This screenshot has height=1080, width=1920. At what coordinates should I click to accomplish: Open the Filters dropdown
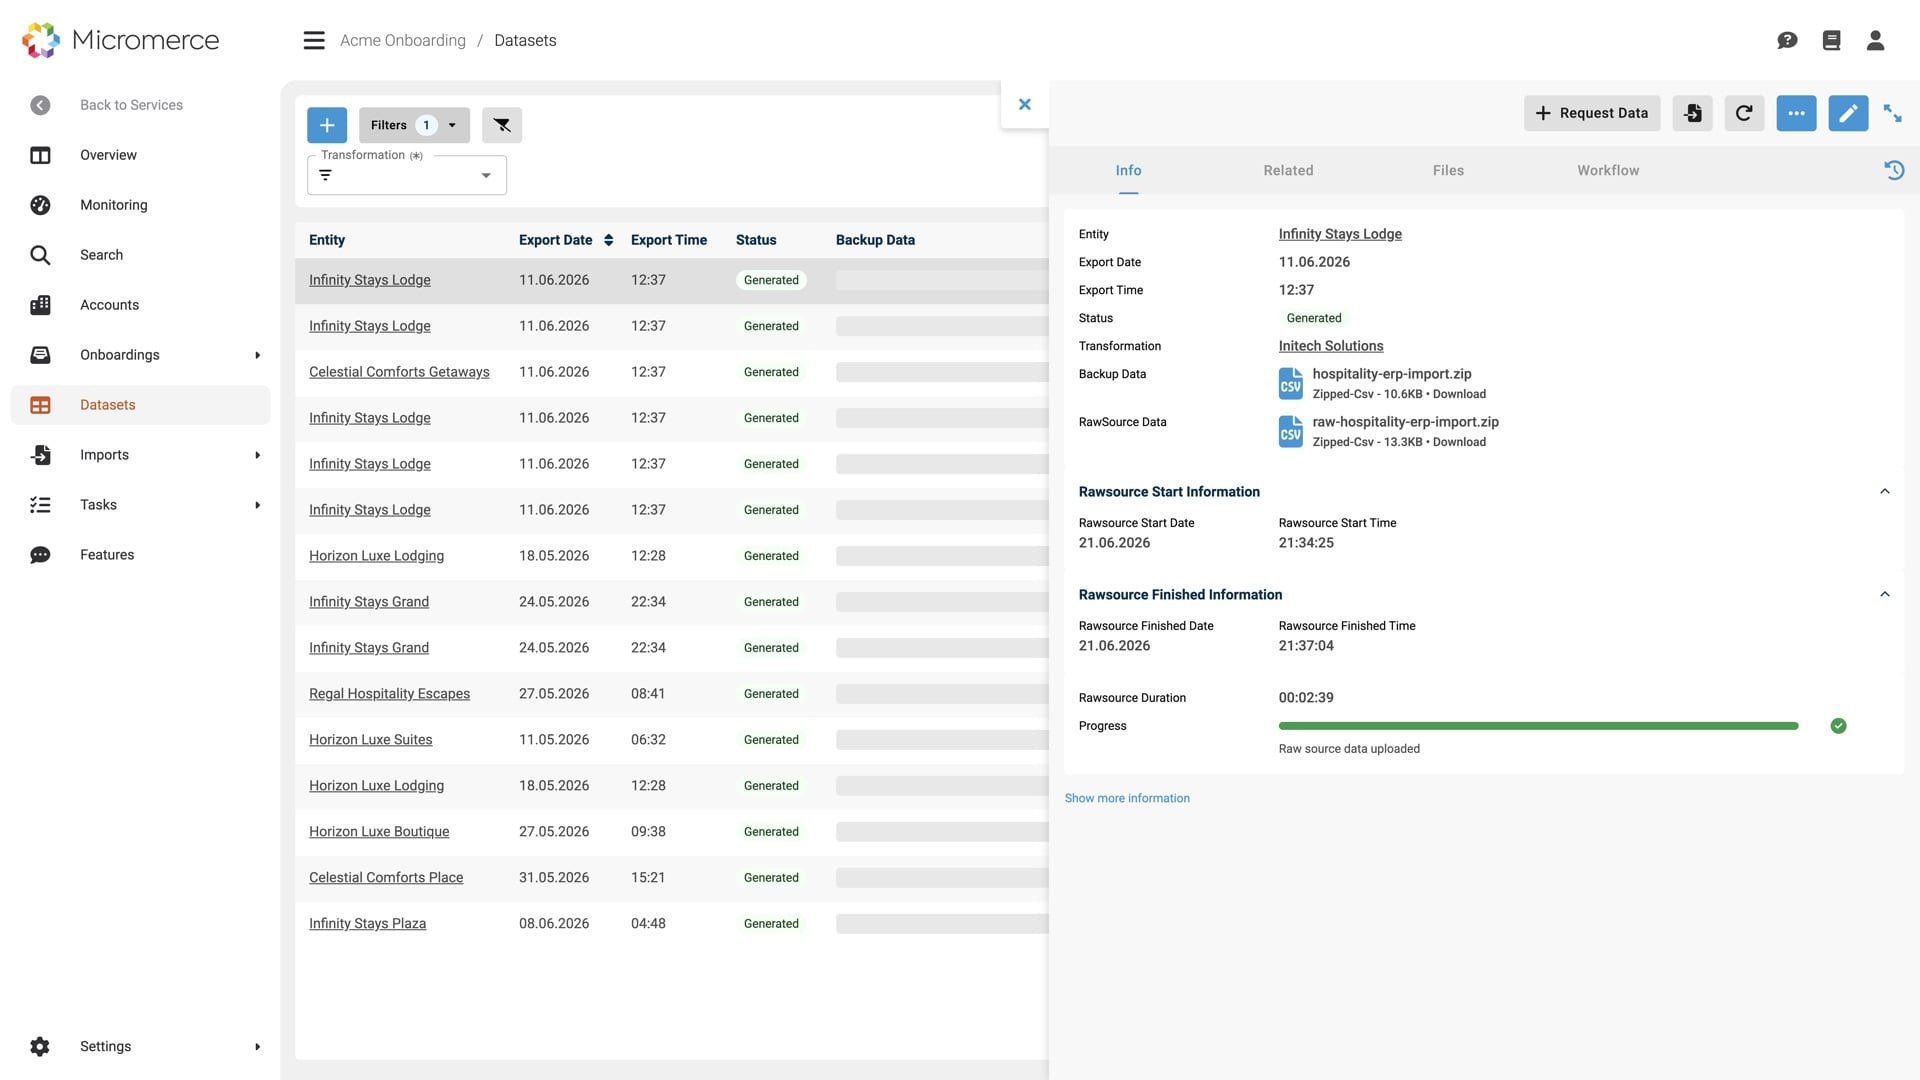pos(414,125)
